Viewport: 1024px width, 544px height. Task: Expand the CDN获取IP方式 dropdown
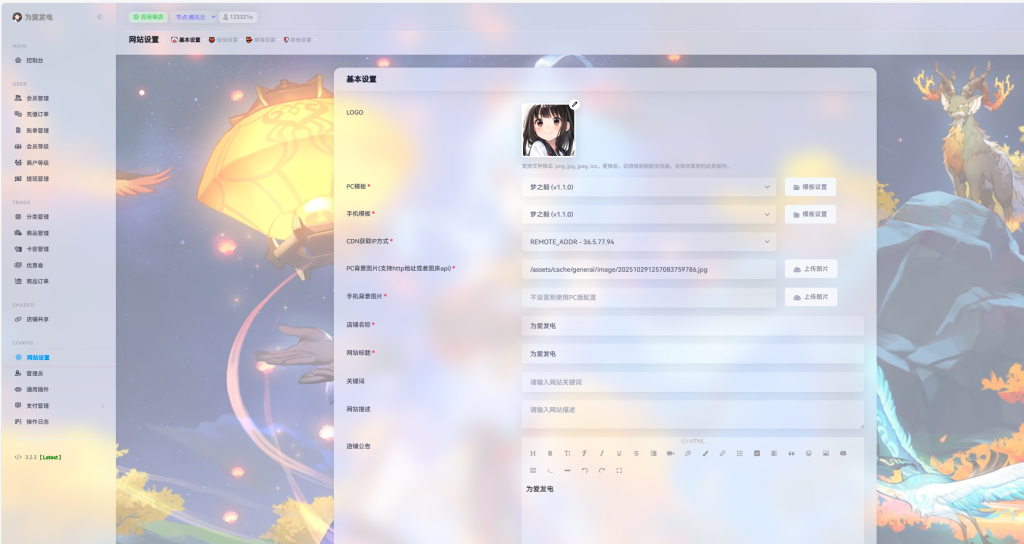pyautogui.click(x=648, y=241)
